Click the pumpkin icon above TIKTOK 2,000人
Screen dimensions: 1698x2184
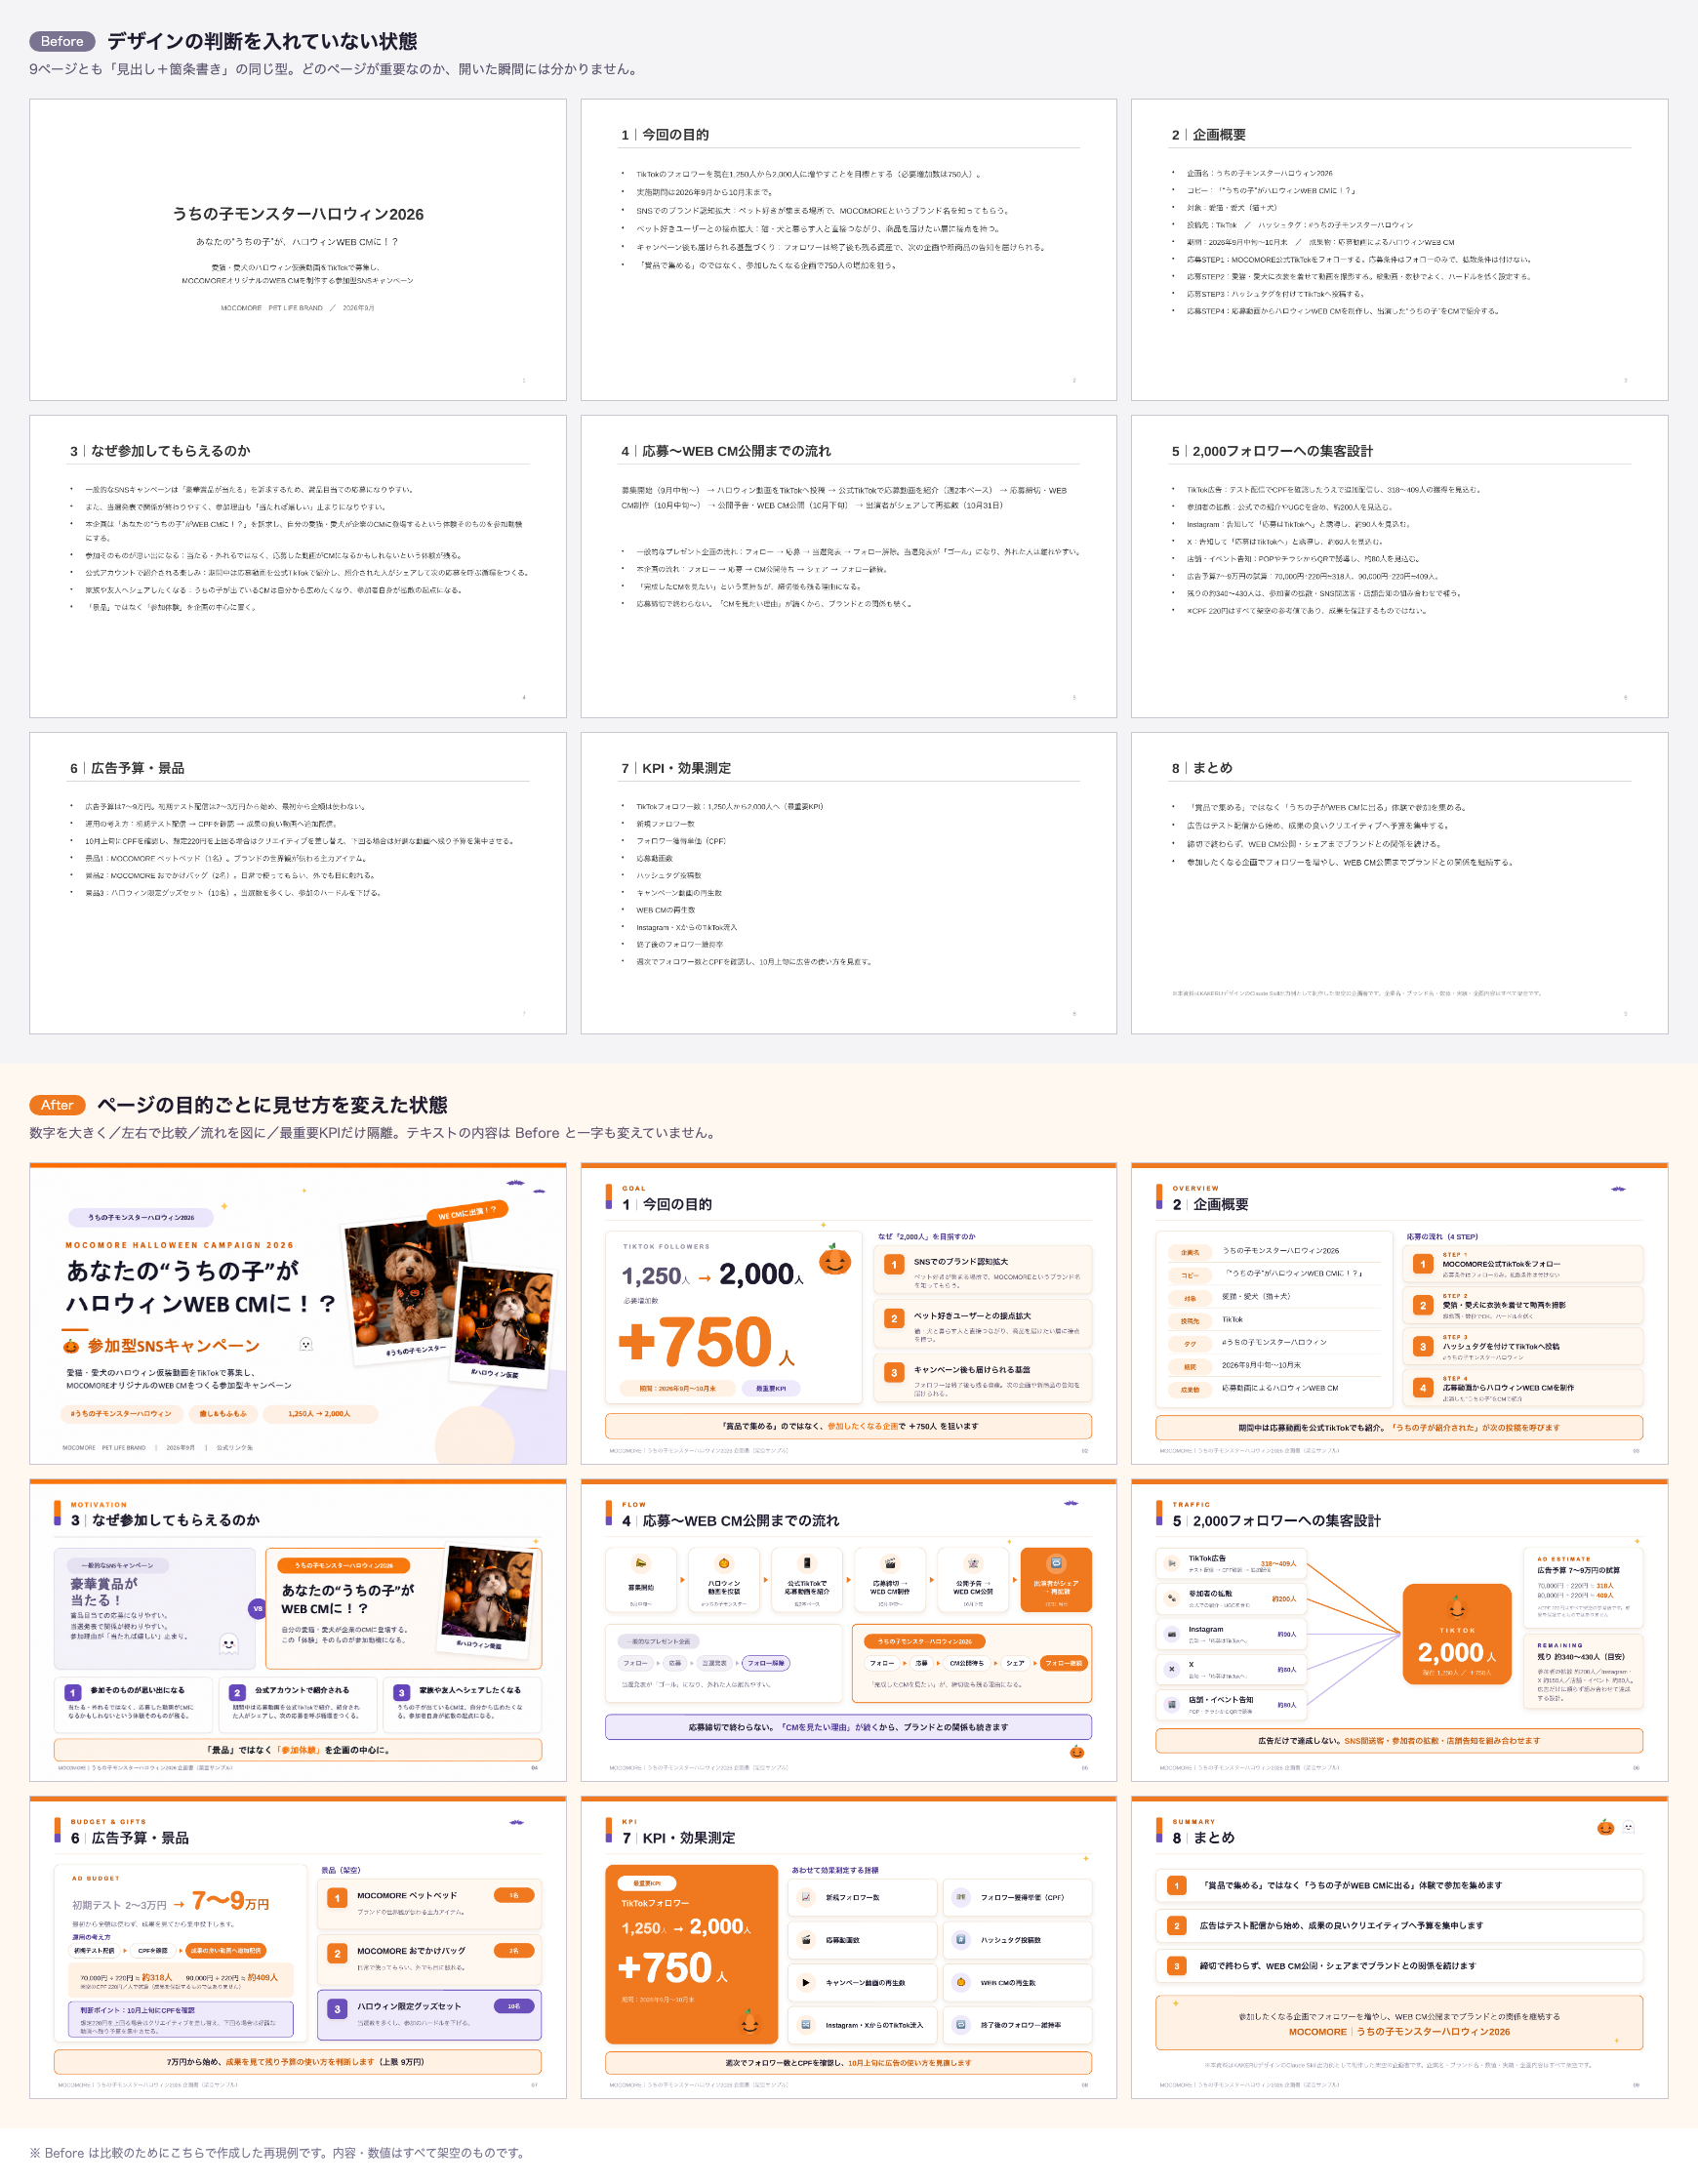(1457, 1608)
